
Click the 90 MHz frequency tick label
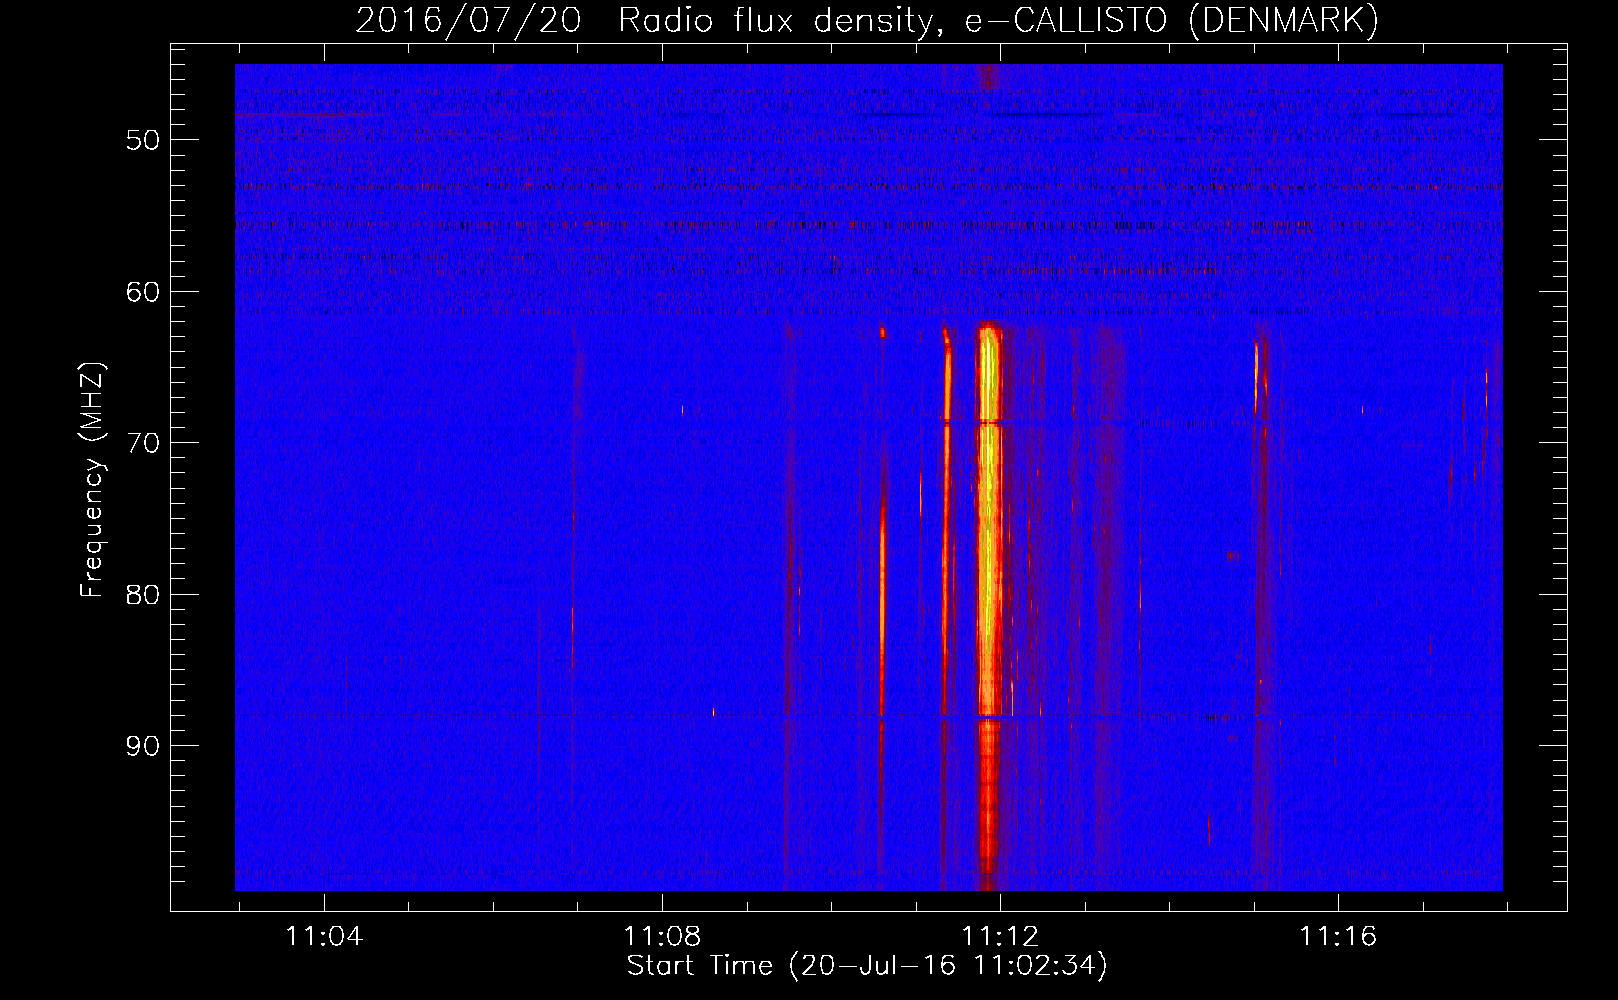pyautogui.click(x=143, y=746)
